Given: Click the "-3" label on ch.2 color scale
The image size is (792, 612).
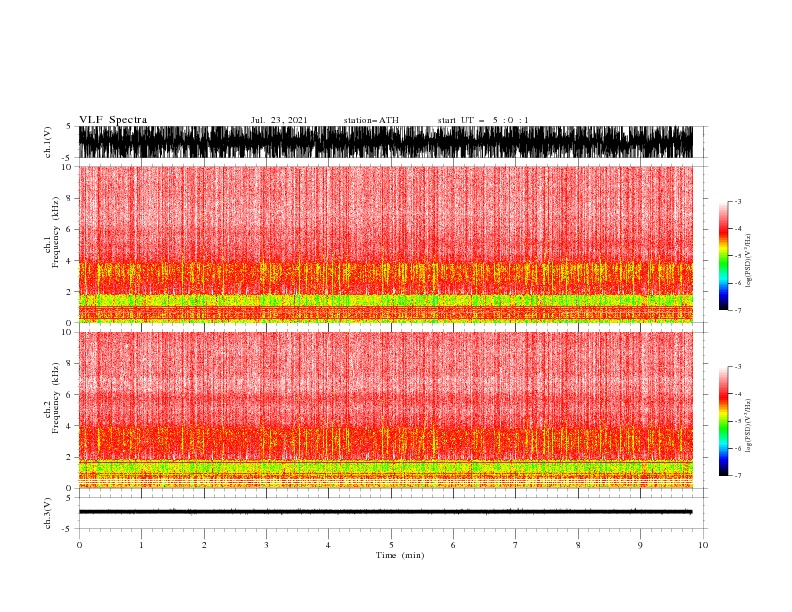Looking at the screenshot, I should coord(737,367).
